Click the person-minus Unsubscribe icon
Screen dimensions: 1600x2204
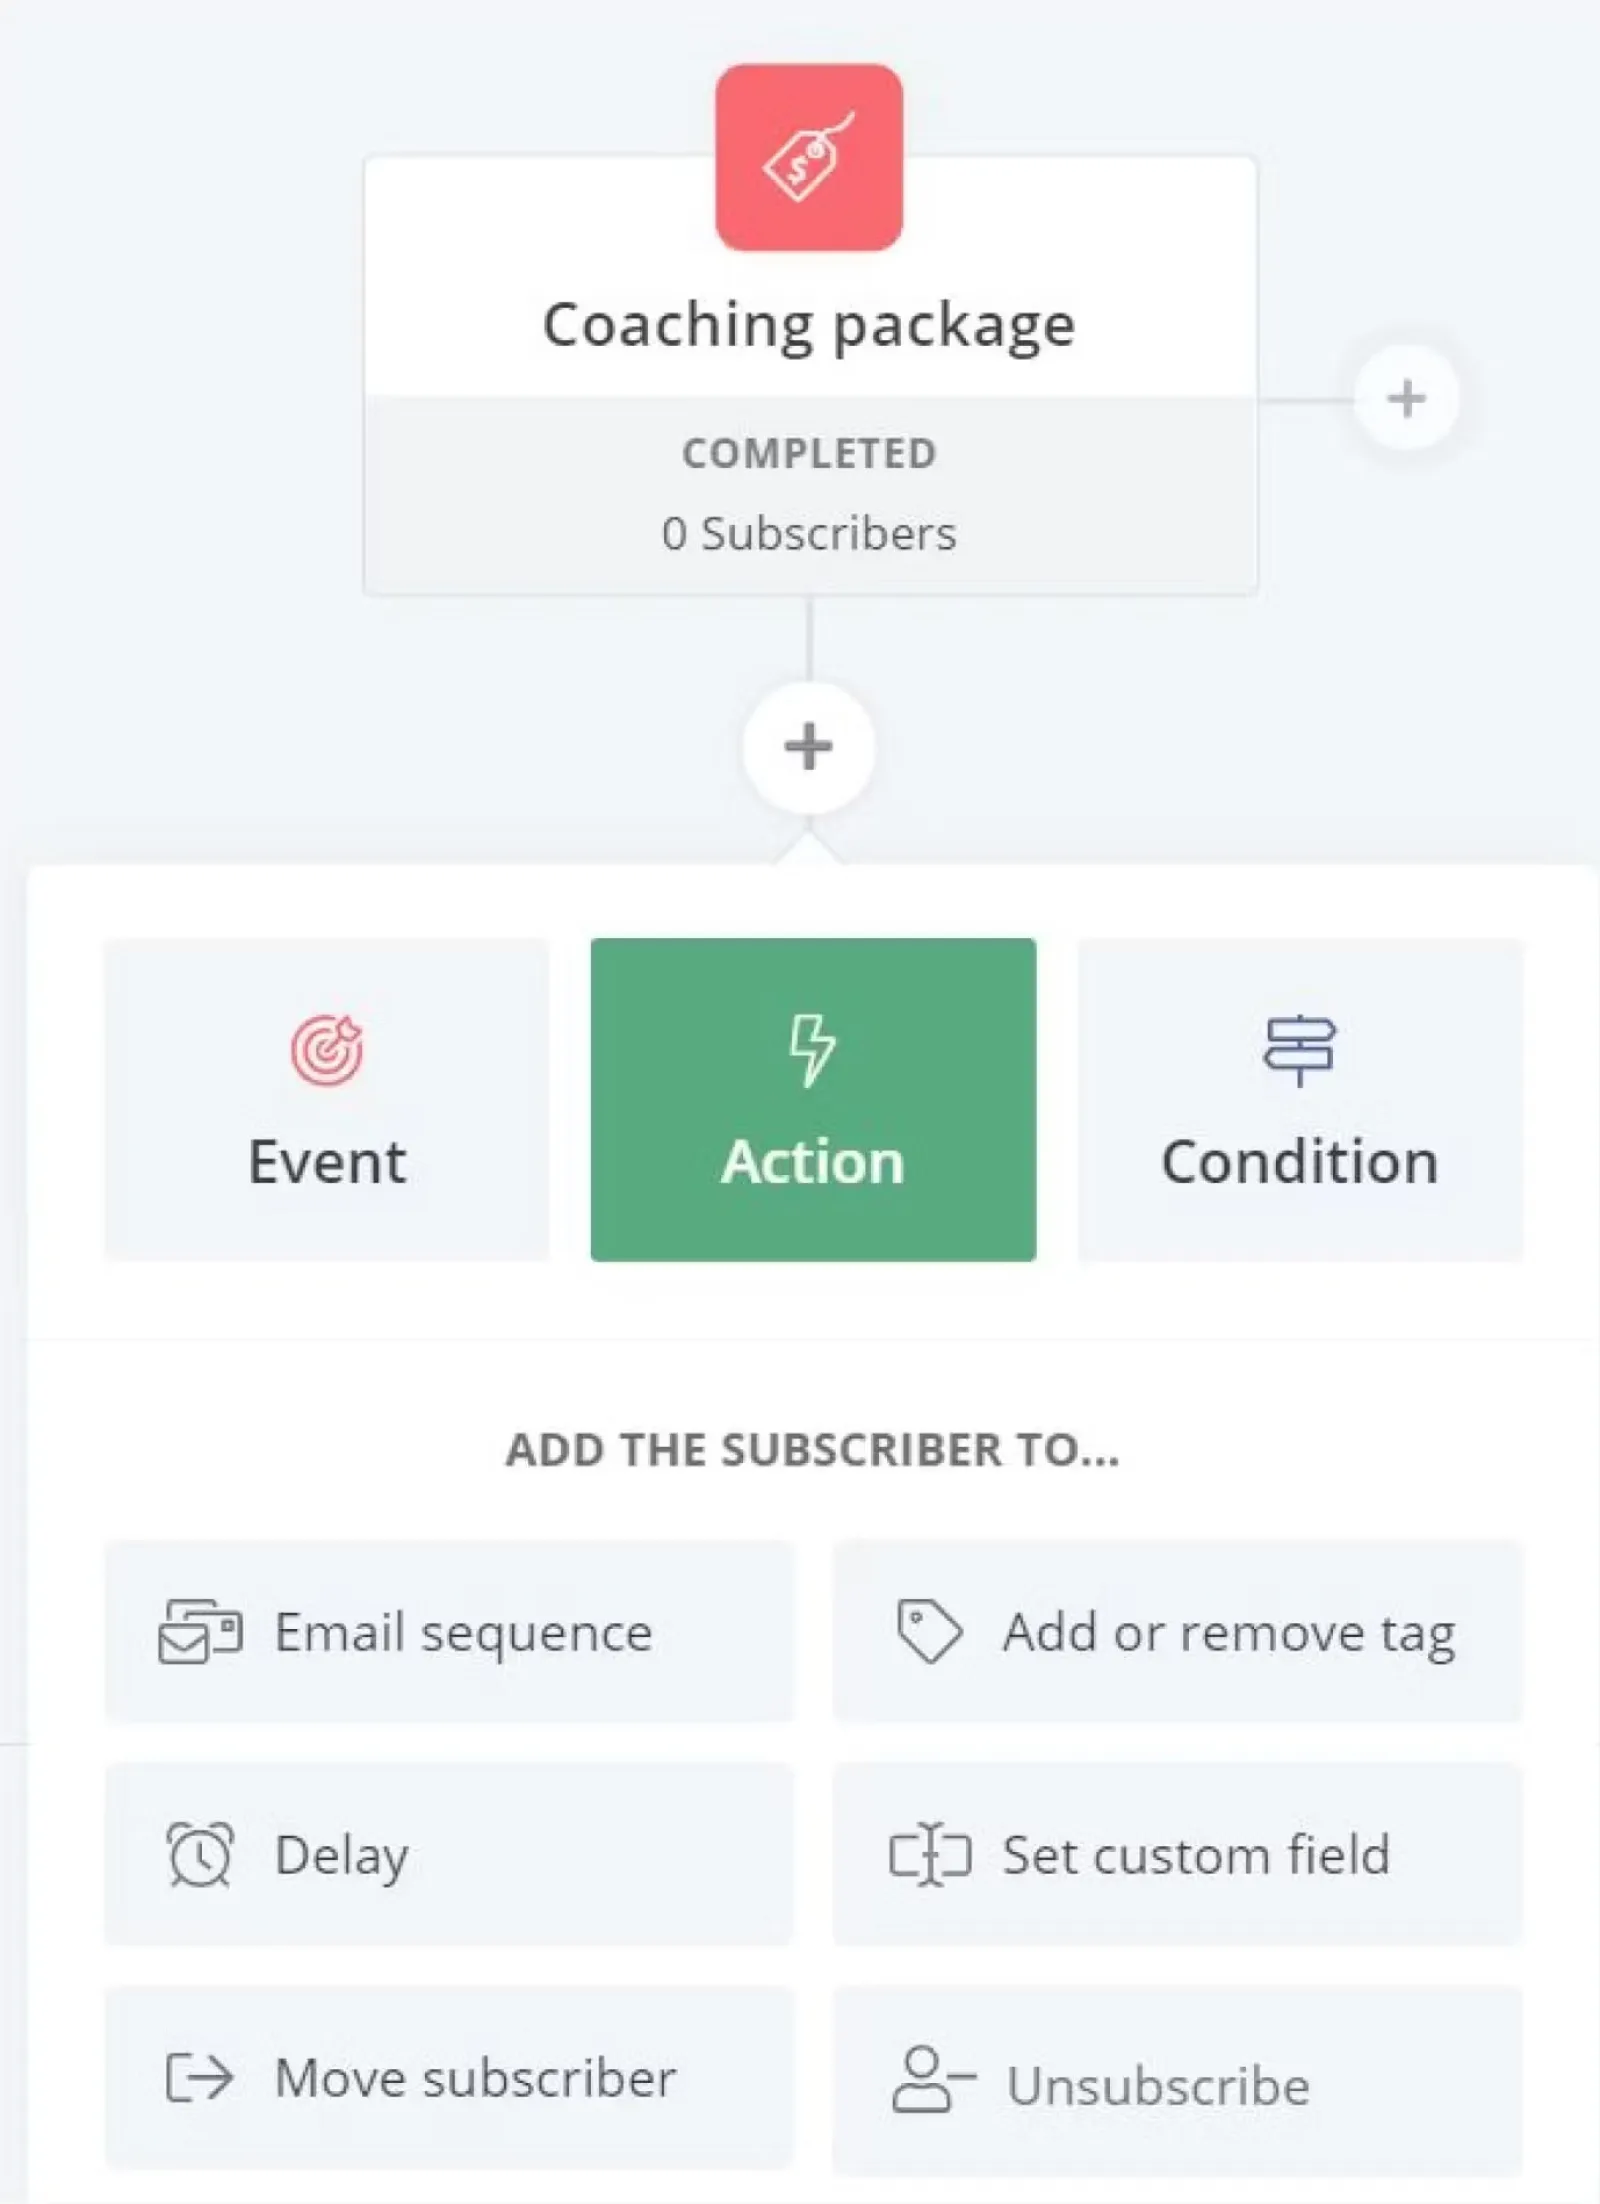(x=931, y=2080)
